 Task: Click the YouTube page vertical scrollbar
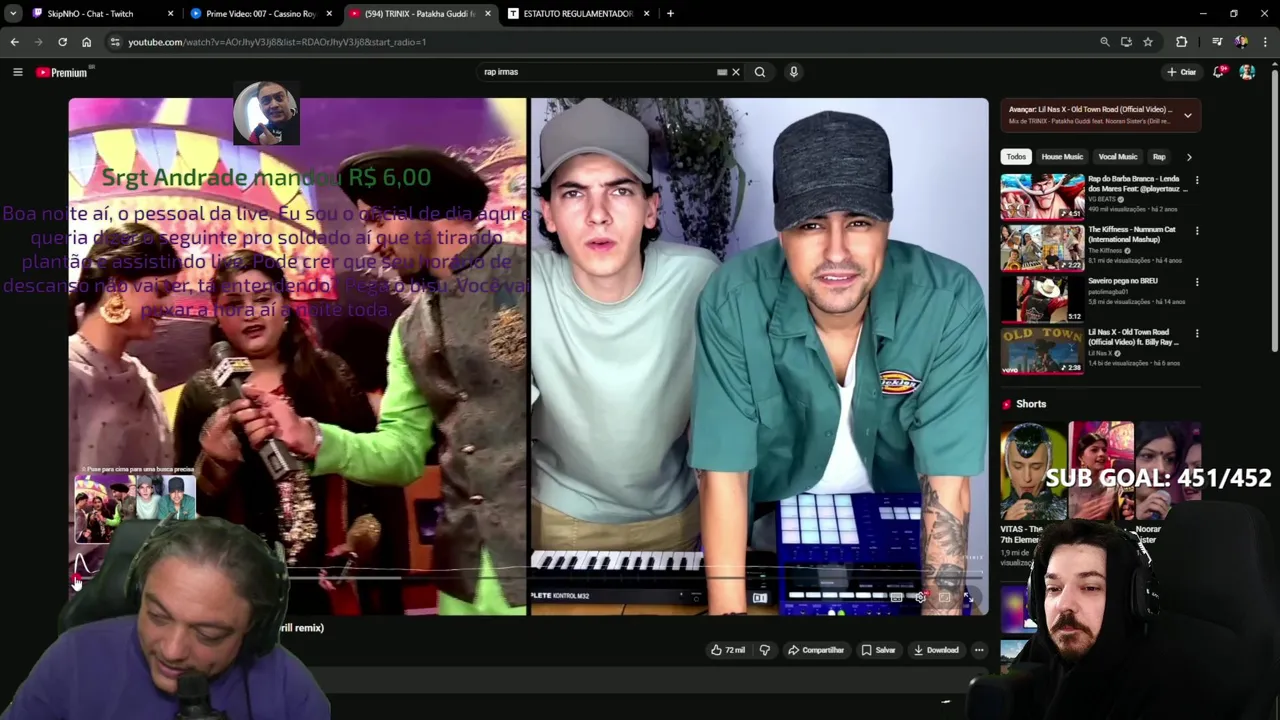[x=1275, y=210]
